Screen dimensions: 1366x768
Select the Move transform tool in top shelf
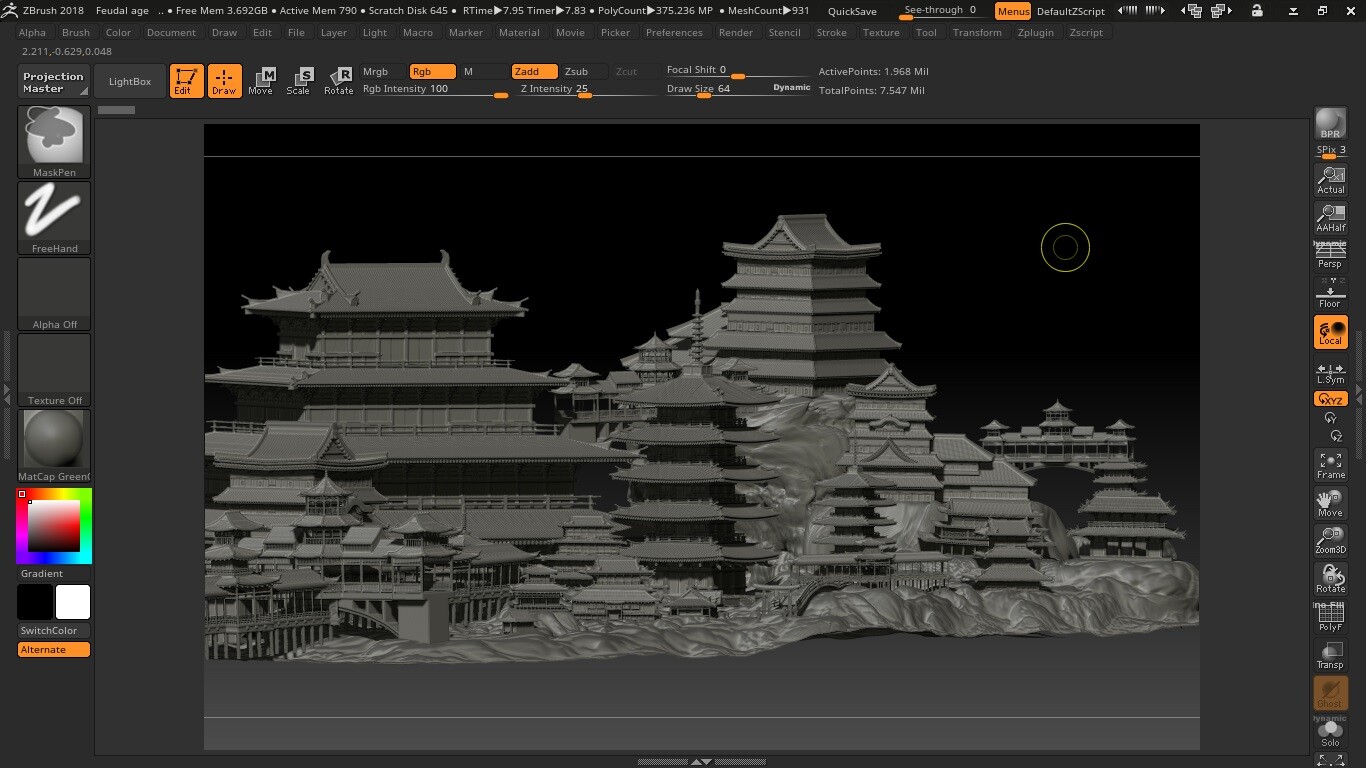tap(260, 81)
